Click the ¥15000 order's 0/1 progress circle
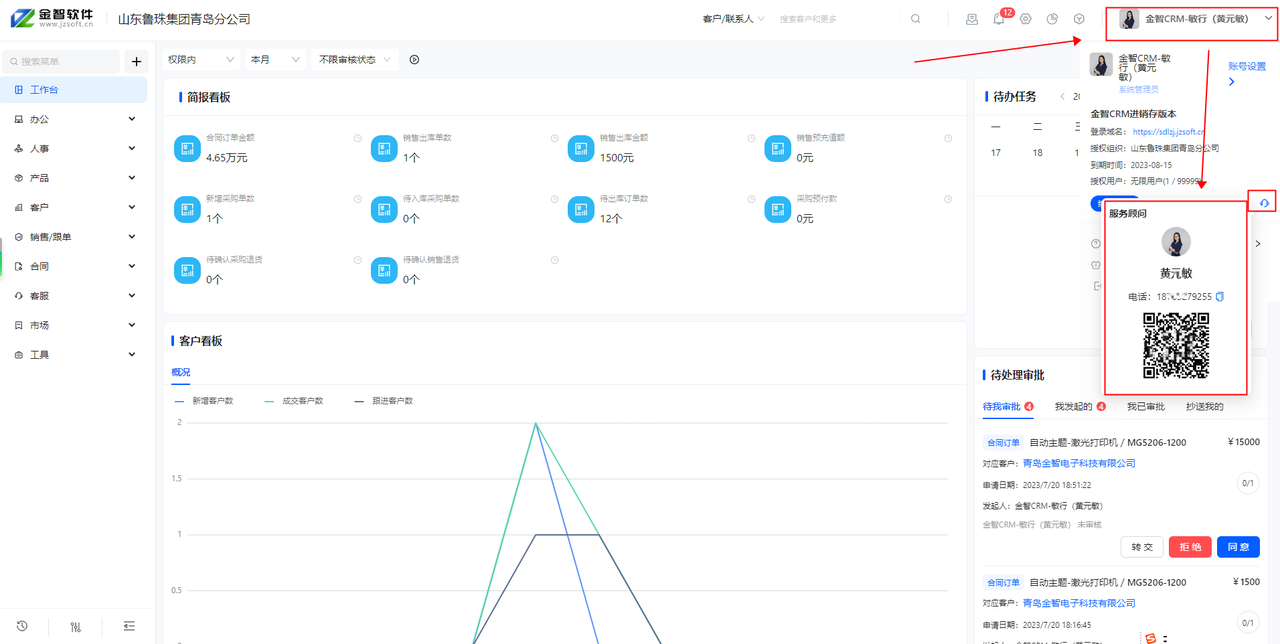1280x644 pixels. pos(1248,483)
